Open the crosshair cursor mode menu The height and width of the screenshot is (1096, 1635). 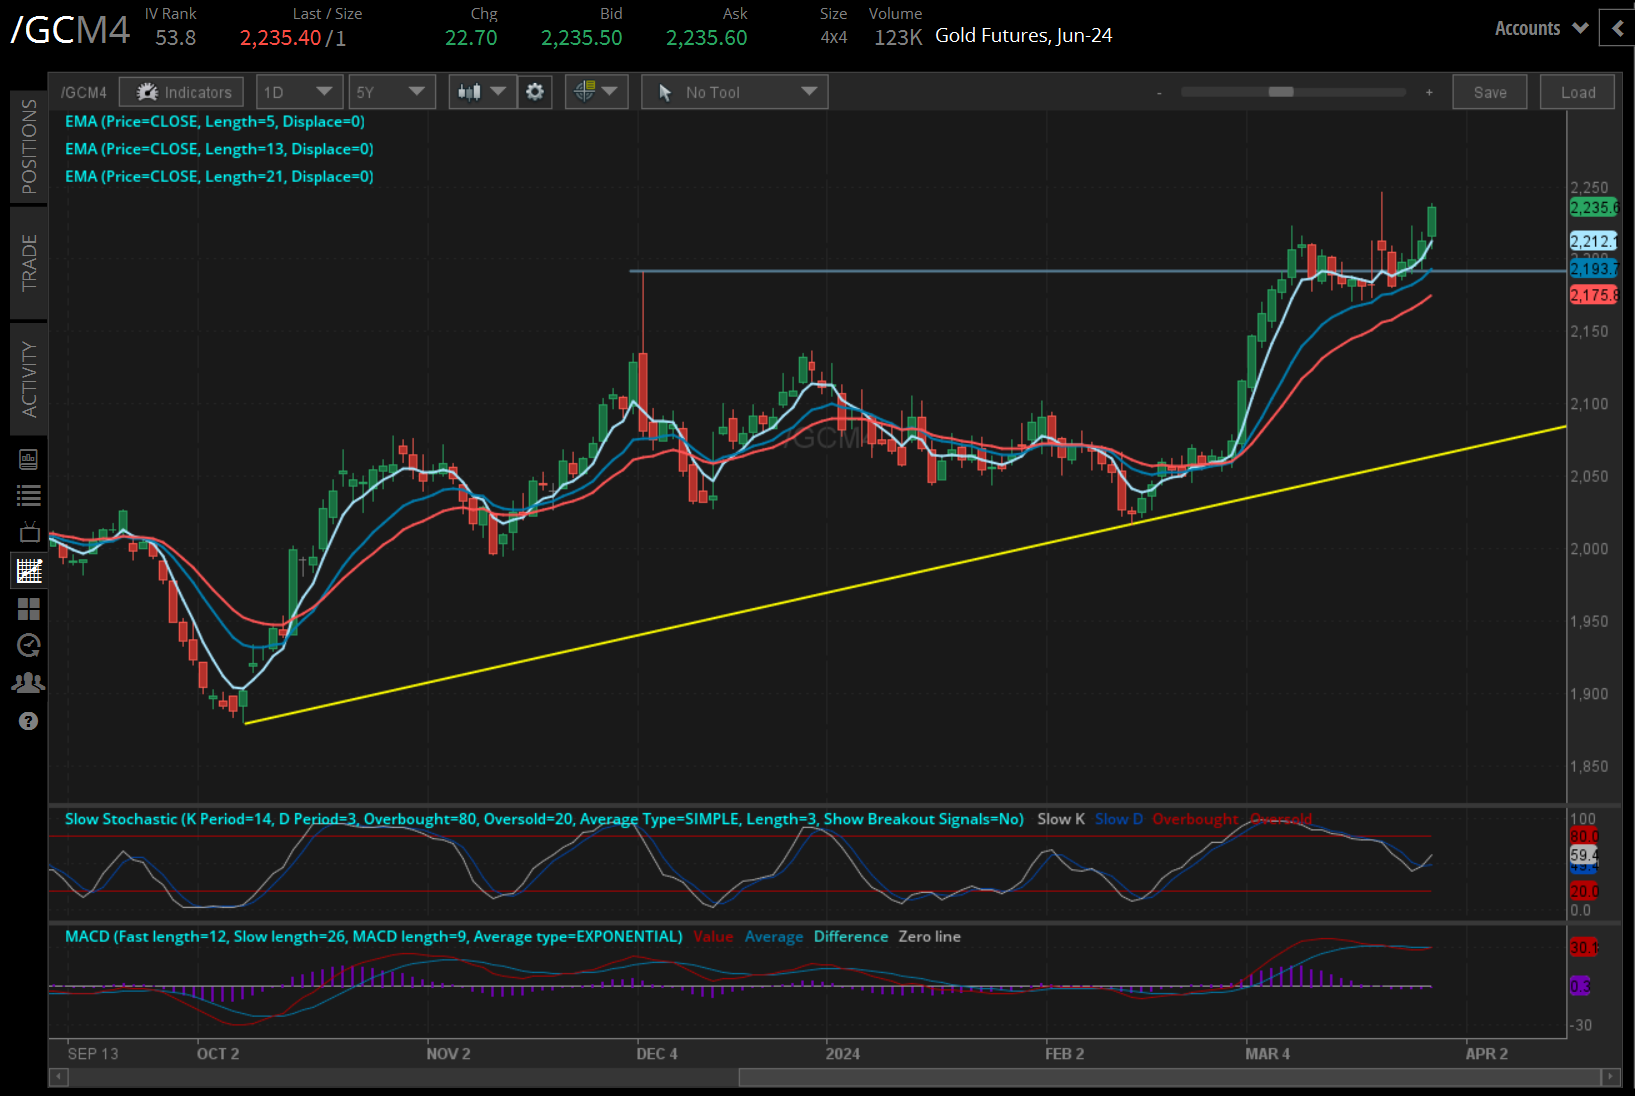[596, 92]
